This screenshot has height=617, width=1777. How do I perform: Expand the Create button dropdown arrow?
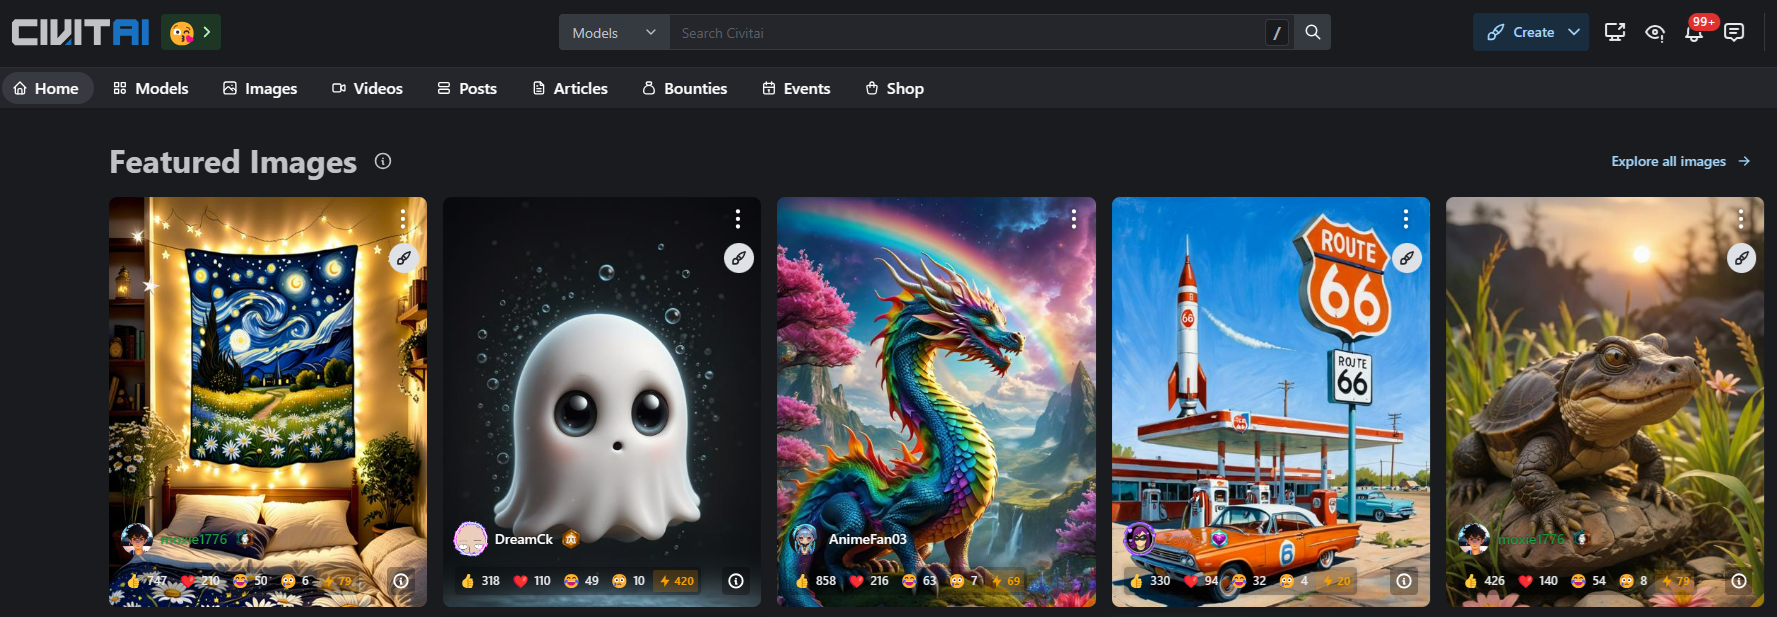[x=1574, y=32]
